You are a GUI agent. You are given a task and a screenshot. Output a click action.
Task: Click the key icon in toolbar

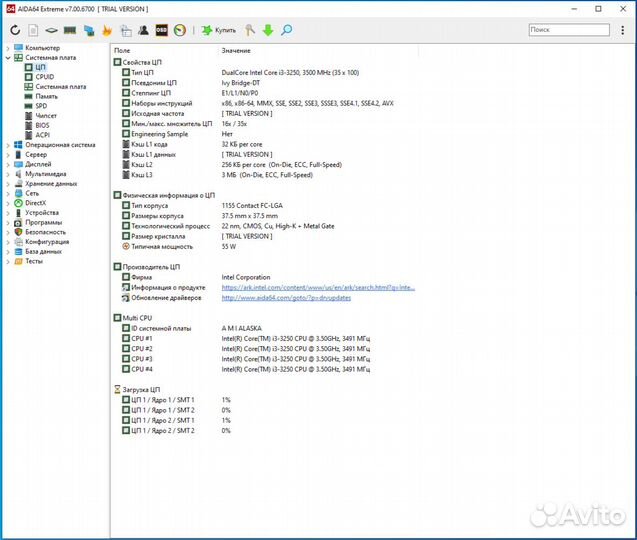(249, 30)
